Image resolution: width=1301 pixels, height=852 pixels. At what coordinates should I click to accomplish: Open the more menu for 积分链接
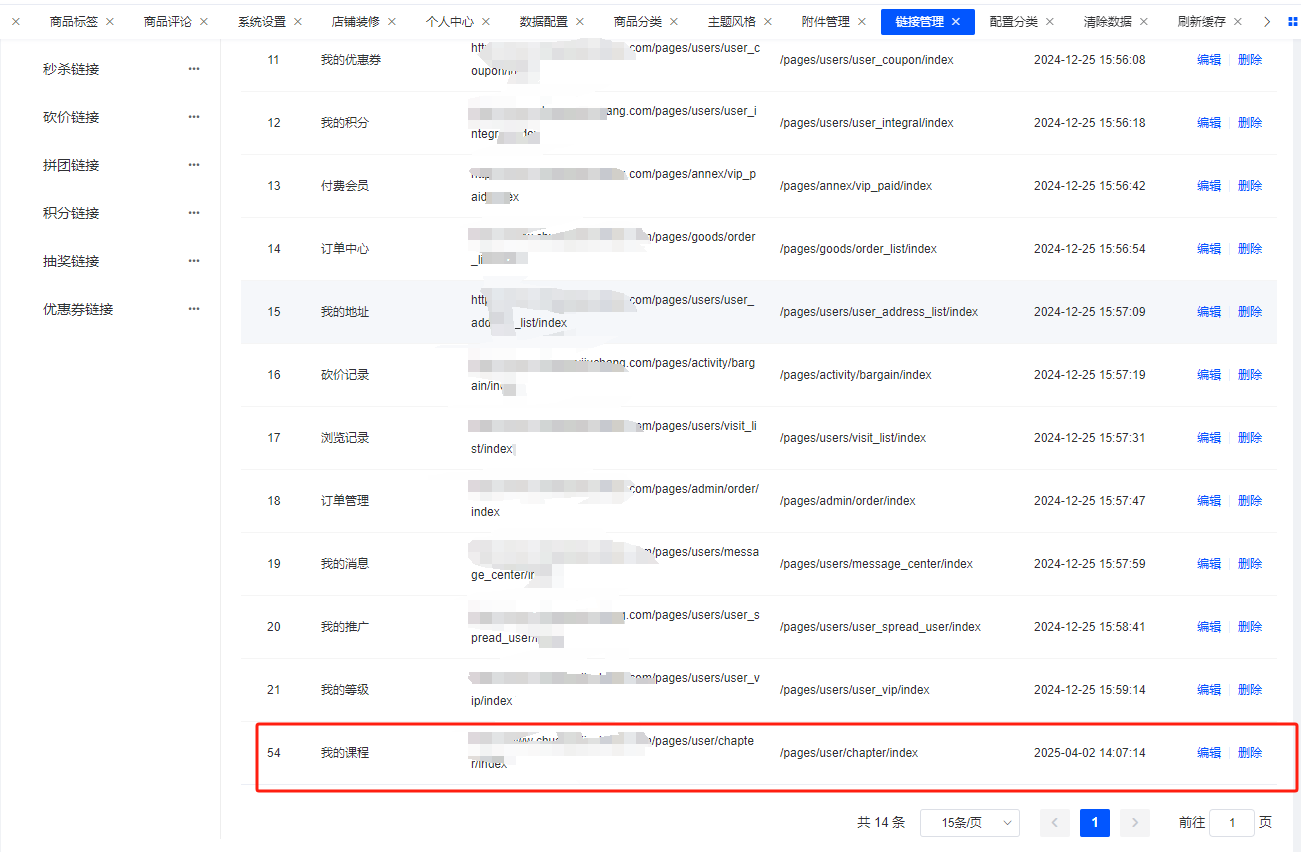coord(194,213)
